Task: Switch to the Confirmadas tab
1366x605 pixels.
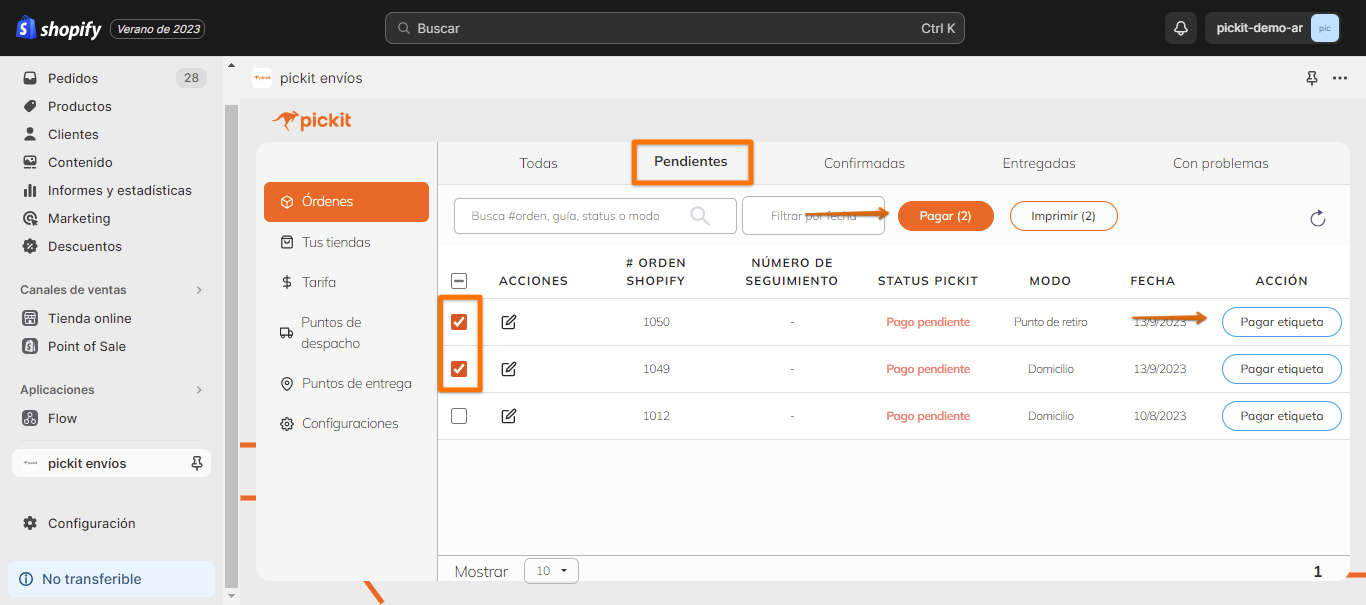Action: [x=864, y=163]
